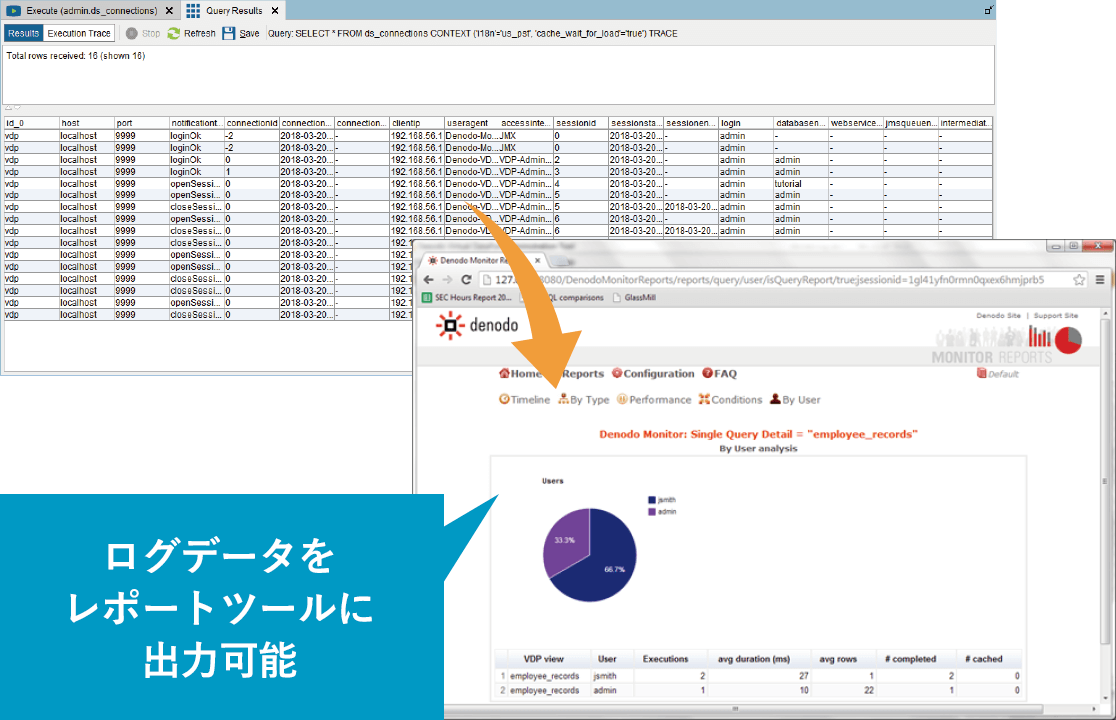The image size is (1116, 720).
Task: Click the detach panel icon at top right
Action: click(x=989, y=10)
